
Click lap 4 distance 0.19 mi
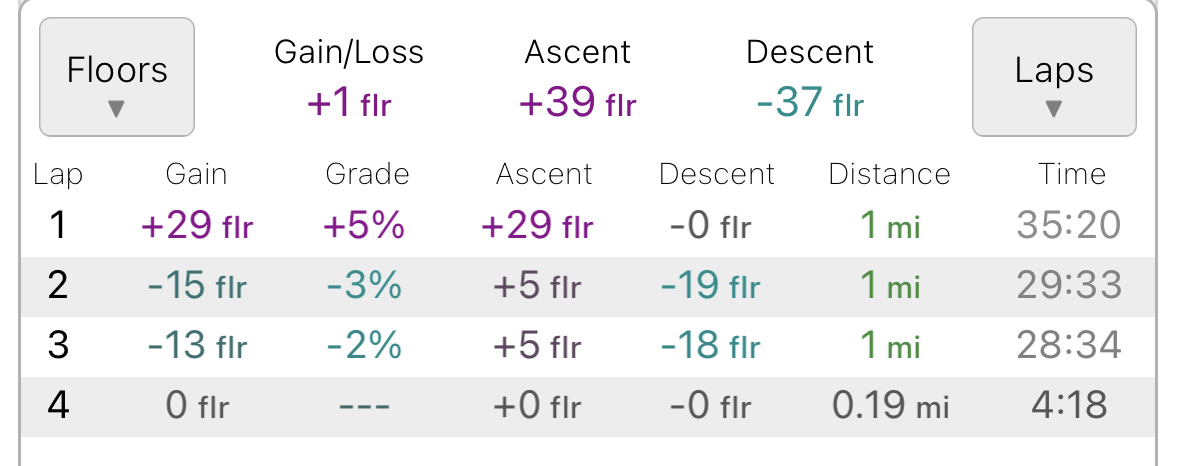pos(889,406)
